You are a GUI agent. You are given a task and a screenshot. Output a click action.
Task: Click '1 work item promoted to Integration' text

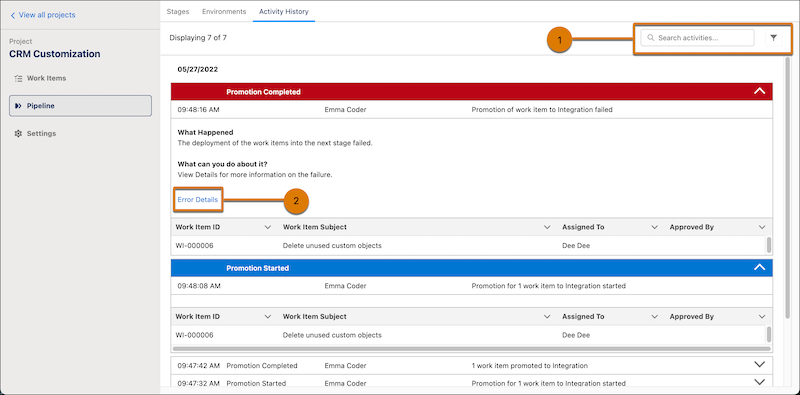[530, 365]
